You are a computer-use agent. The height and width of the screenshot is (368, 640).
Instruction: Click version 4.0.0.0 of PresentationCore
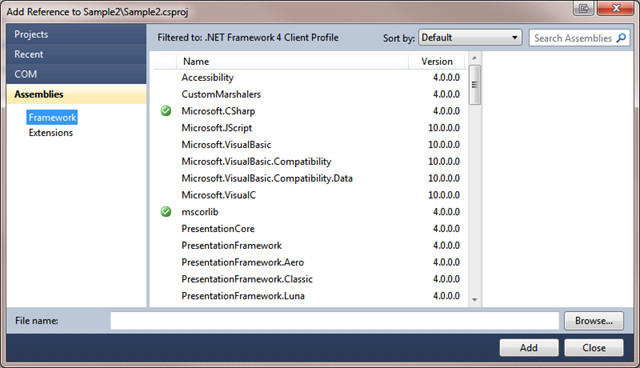[447, 228]
